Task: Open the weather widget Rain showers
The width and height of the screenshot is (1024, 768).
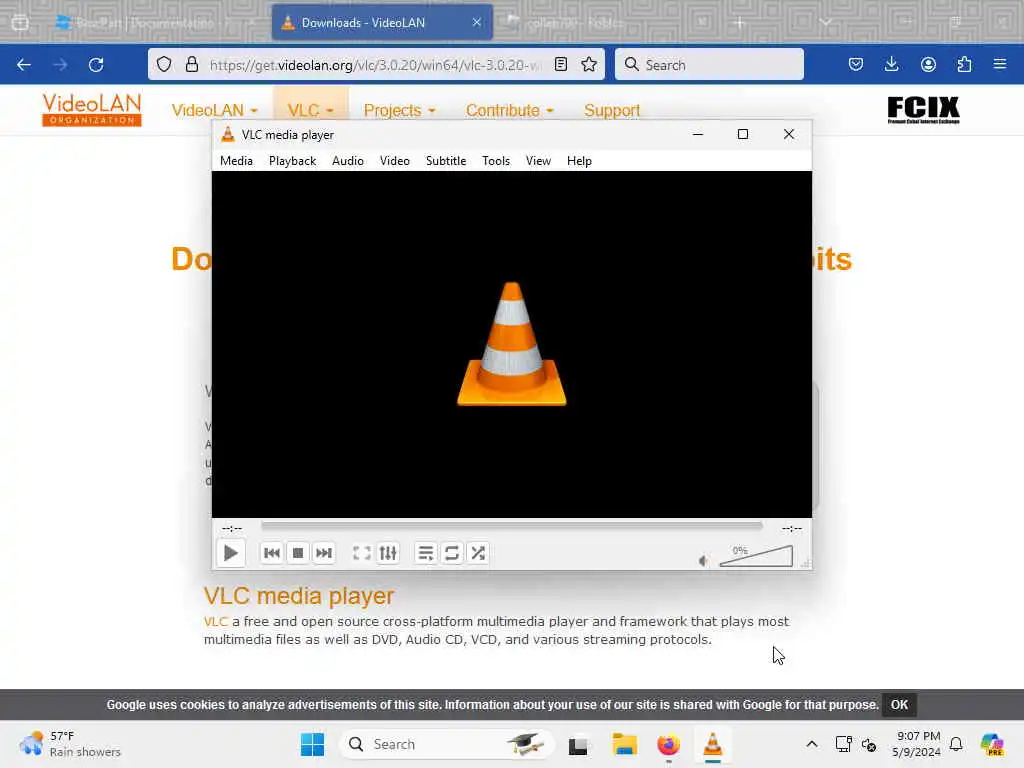Action: tap(70, 744)
